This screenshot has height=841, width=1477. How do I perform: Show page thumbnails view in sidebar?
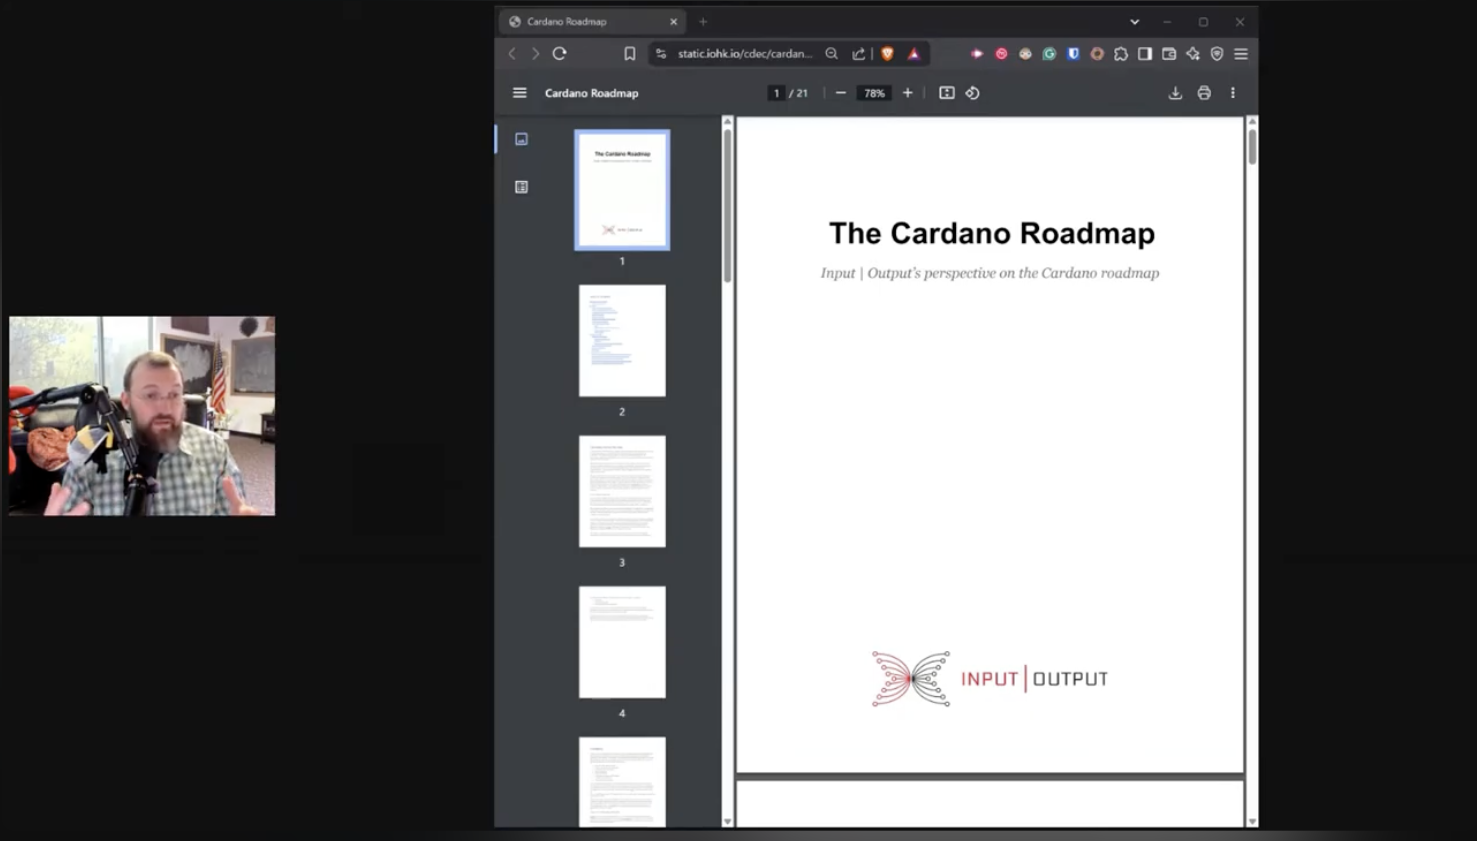(521, 139)
